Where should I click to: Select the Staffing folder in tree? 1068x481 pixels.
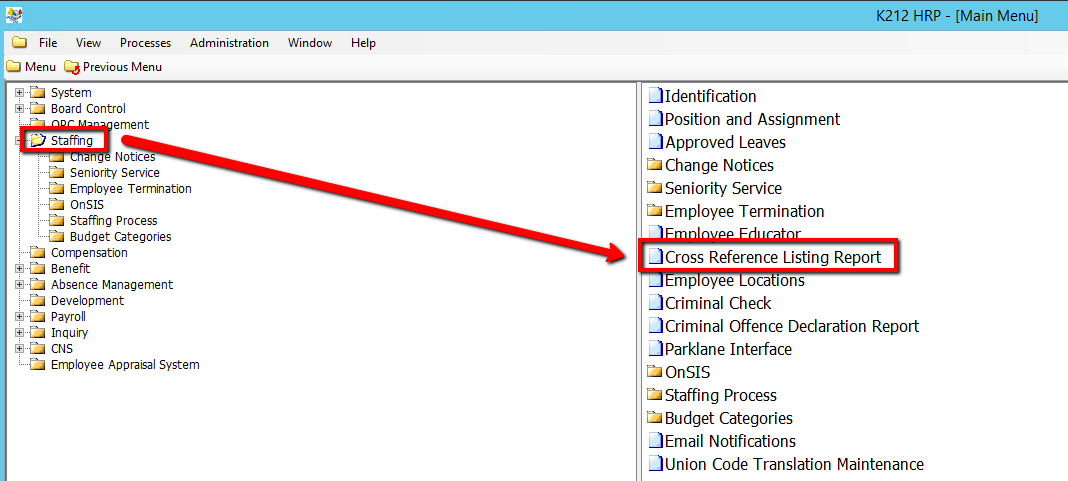point(71,141)
